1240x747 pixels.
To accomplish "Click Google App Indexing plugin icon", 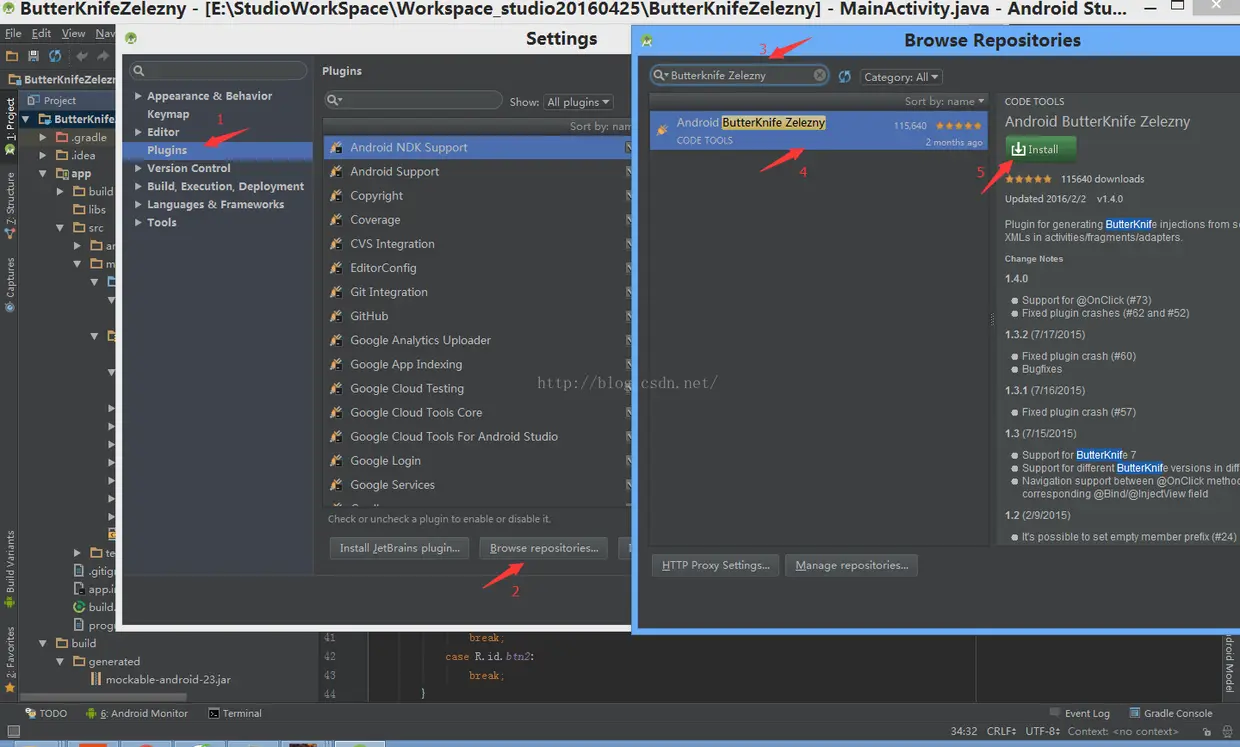I will [336, 364].
